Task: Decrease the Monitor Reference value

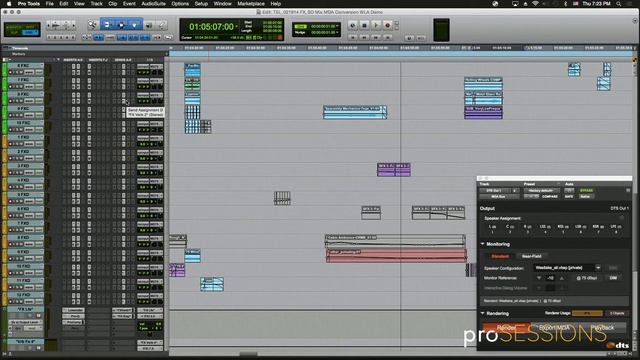Action: pos(539,278)
